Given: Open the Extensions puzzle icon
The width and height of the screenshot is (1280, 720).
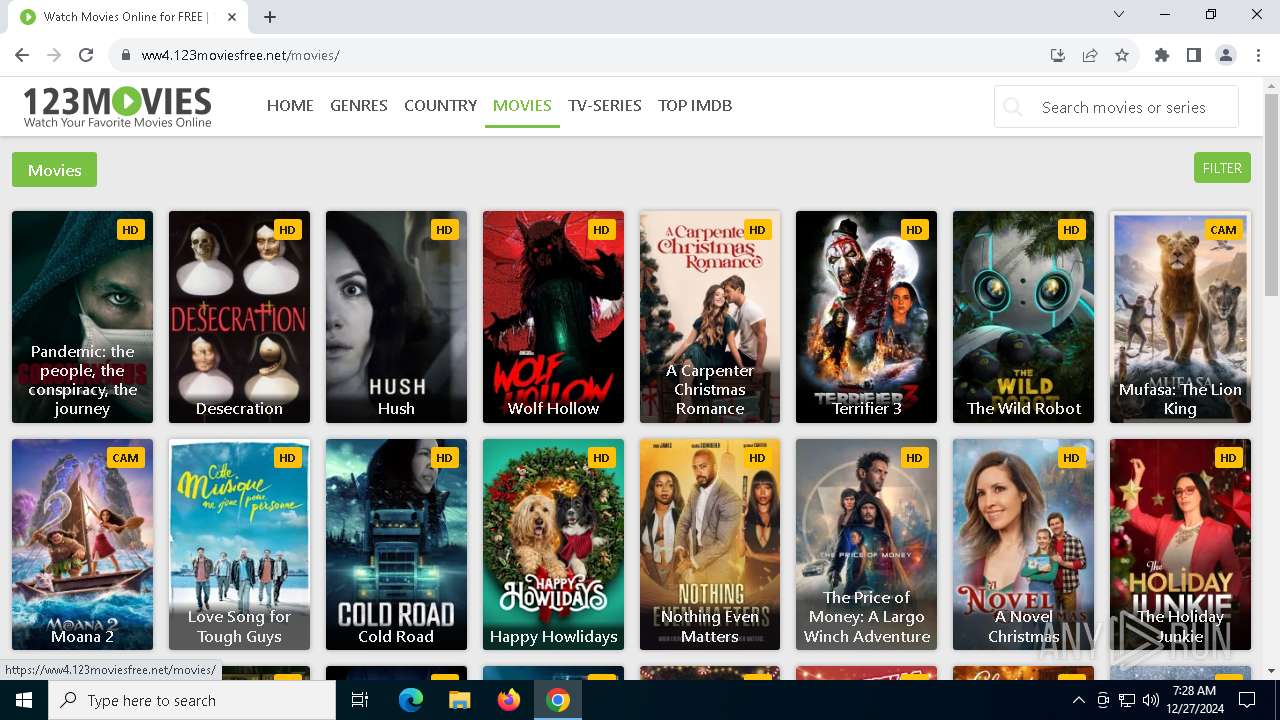Looking at the screenshot, I should [x=1162, y=55].
